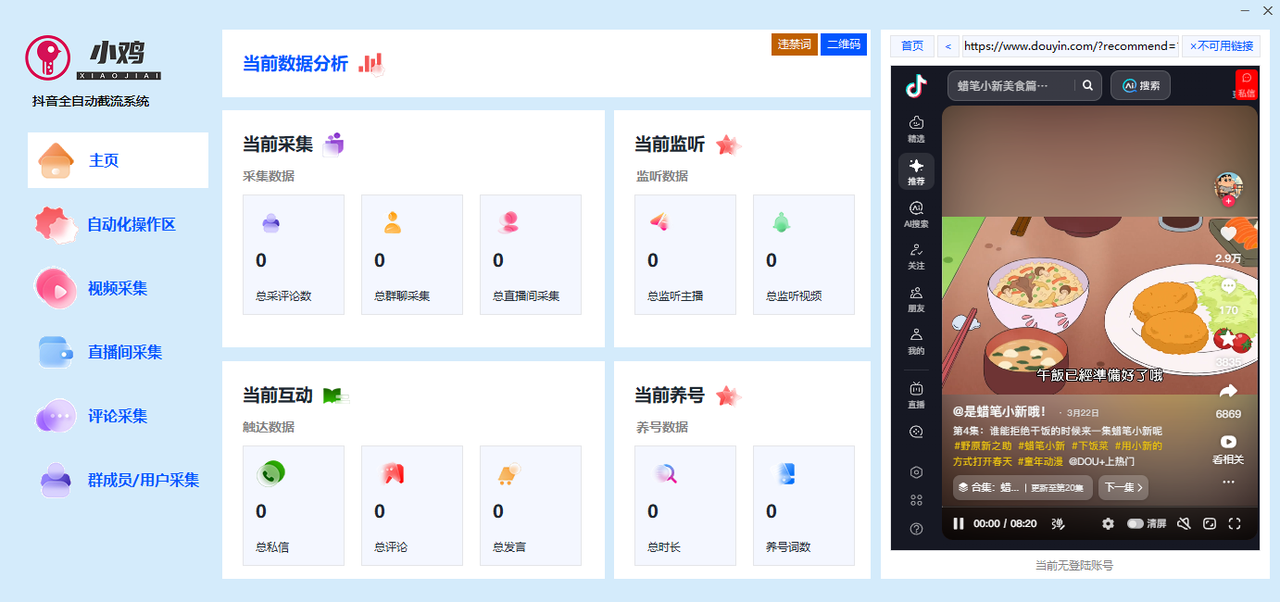The width and height of the screenshot is (1280, 602).
Task: Mute the video using the speaker icon
Action: pos(1183,523)
